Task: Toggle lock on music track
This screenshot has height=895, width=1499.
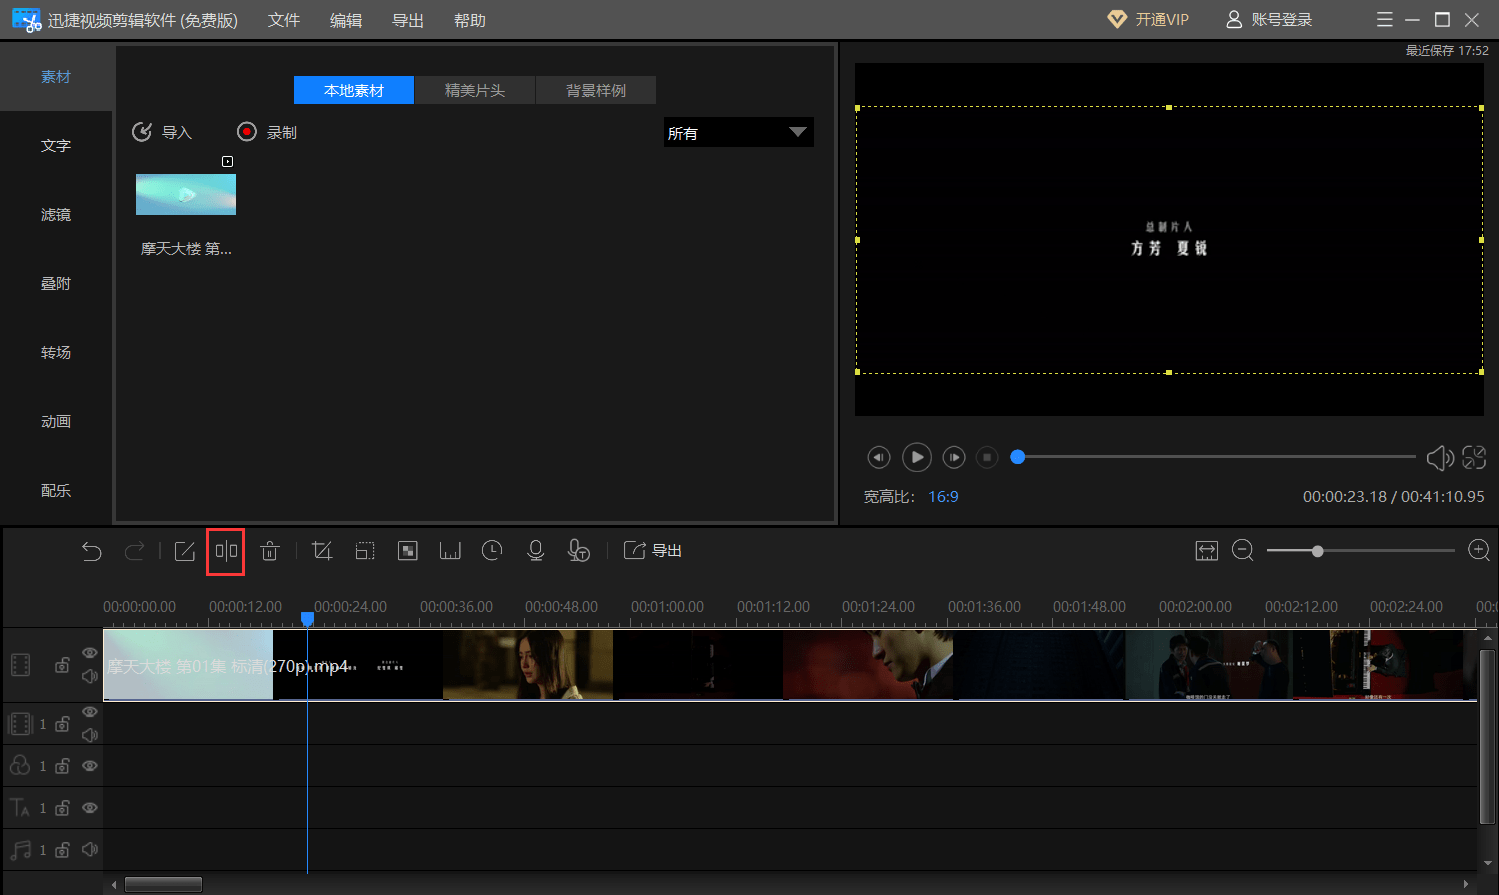Action: coord(62,850)
